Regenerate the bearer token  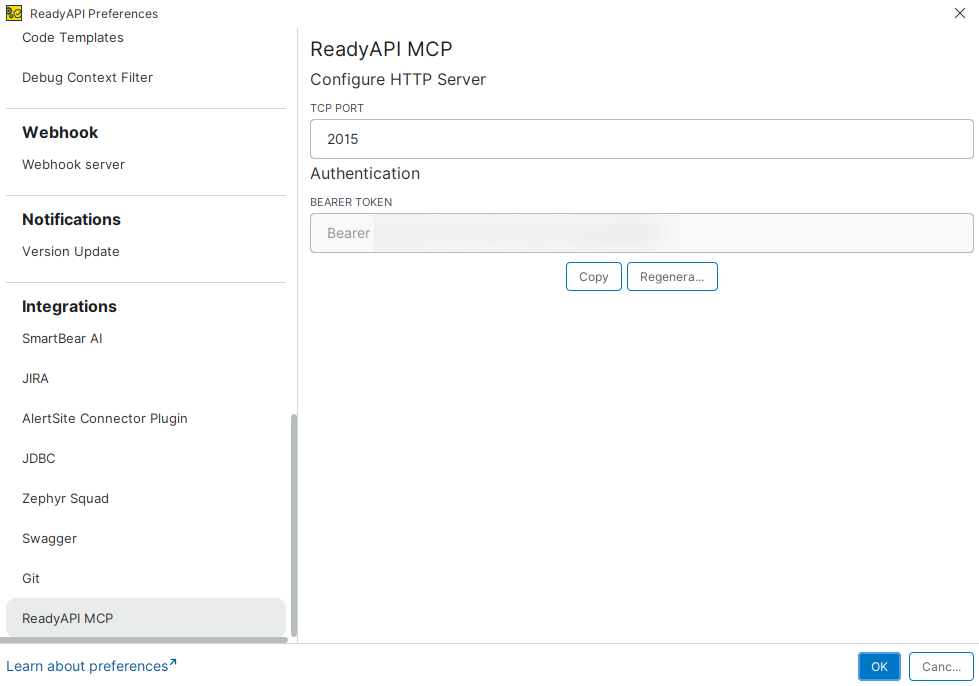tap(672, 277)
